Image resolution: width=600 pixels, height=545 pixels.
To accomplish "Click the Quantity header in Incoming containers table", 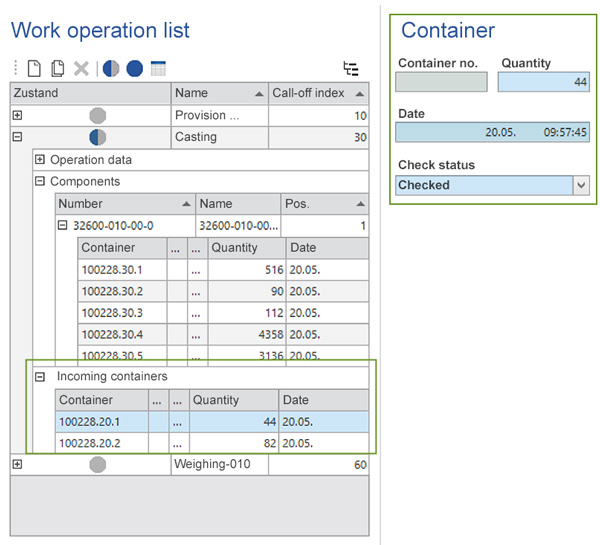I will click(x=234, y=400).
